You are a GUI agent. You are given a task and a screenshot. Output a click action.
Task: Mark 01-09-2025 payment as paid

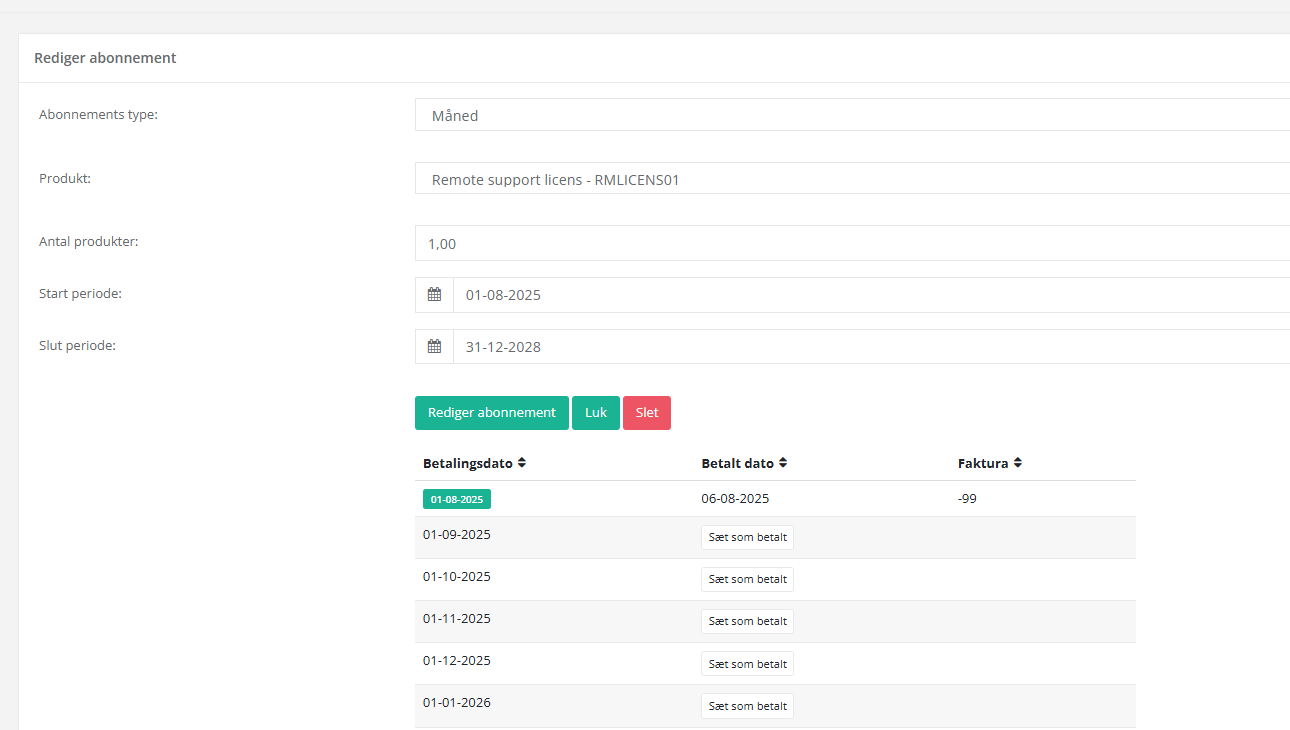coord(747,537)
